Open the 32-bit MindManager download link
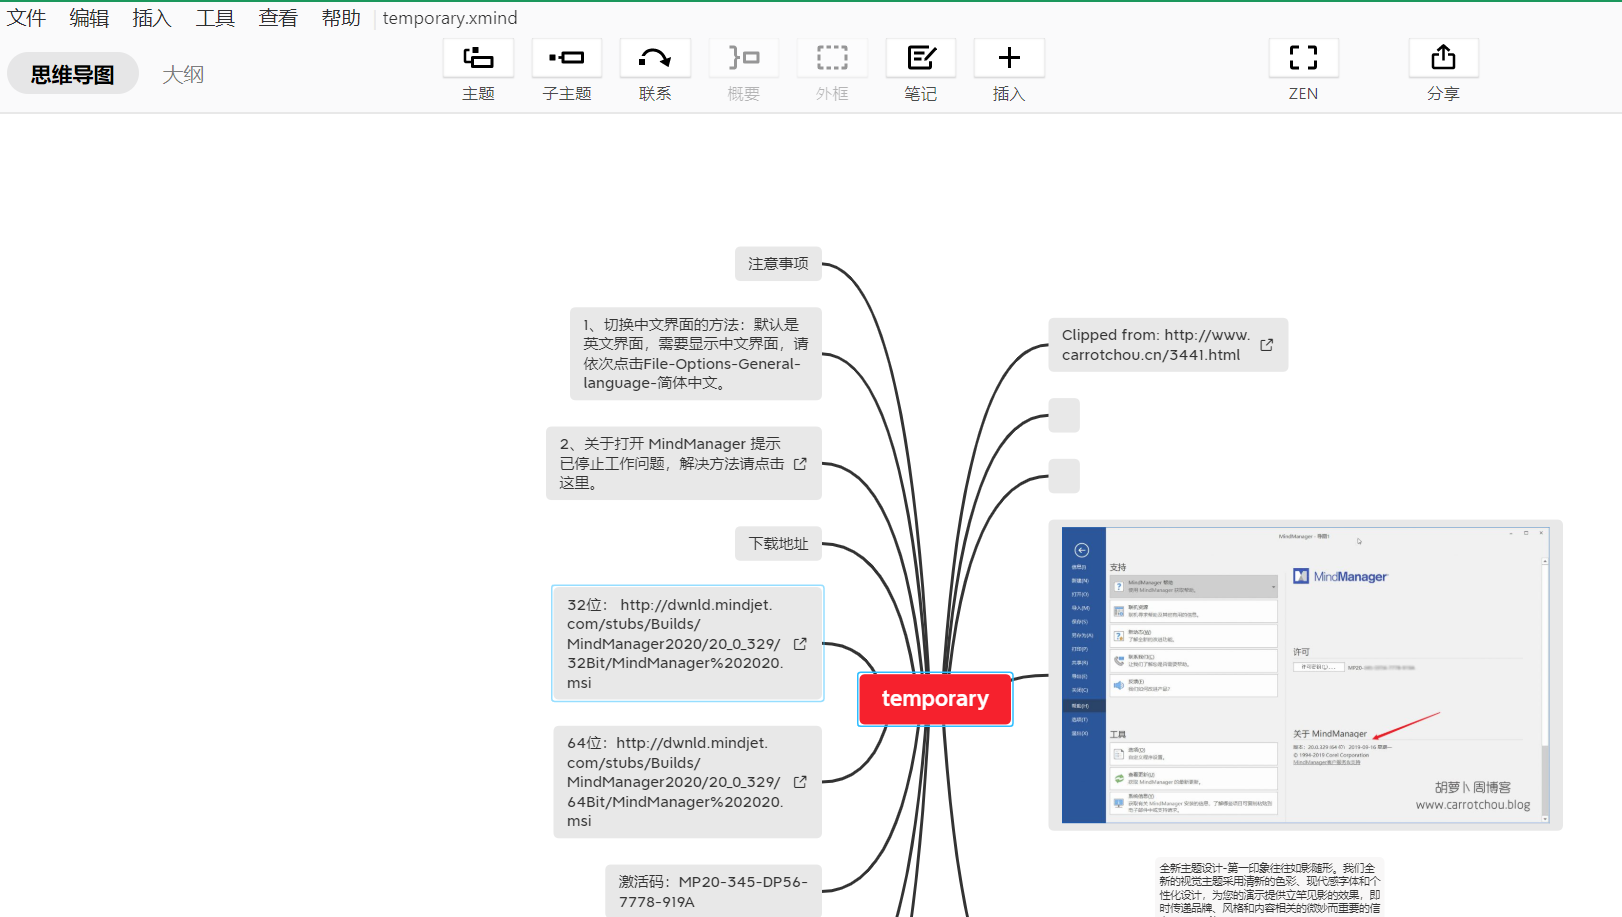Screen dimensions: 1622x917 800,643
